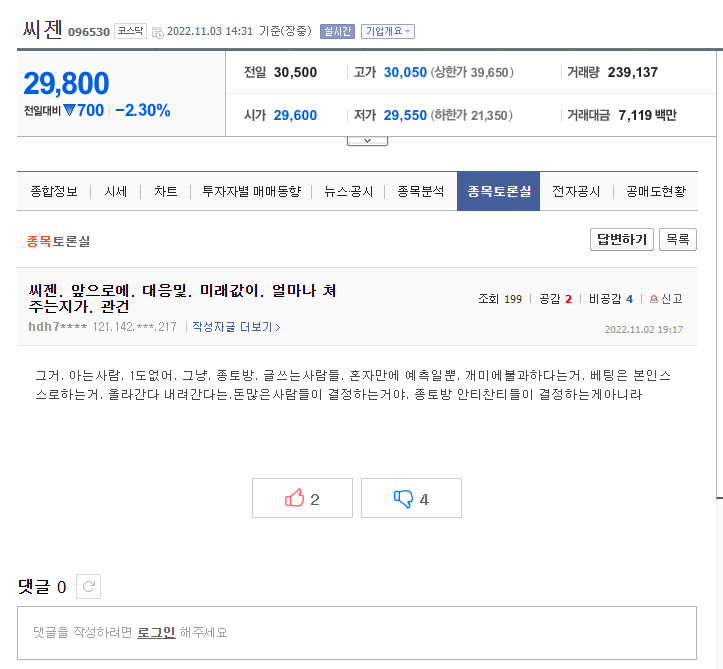Open the 차트 tab
Screen dimensions: 723x669
point(166,191)
